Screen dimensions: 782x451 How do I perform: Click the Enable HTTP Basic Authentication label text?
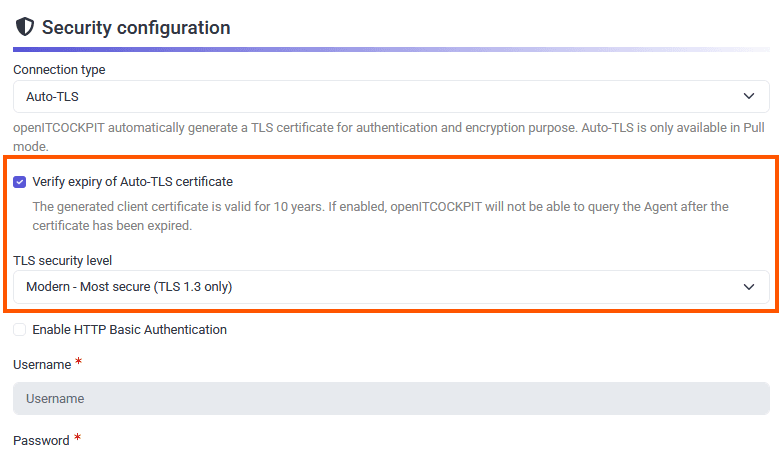tap(129, 330)
